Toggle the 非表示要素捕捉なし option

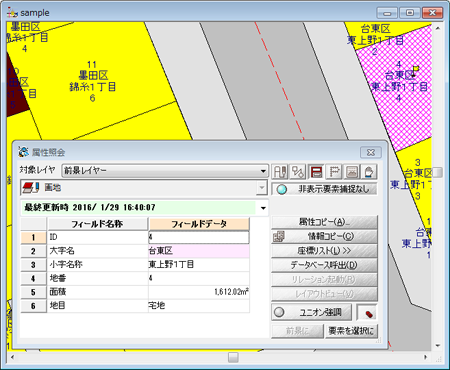click(325, 189)
